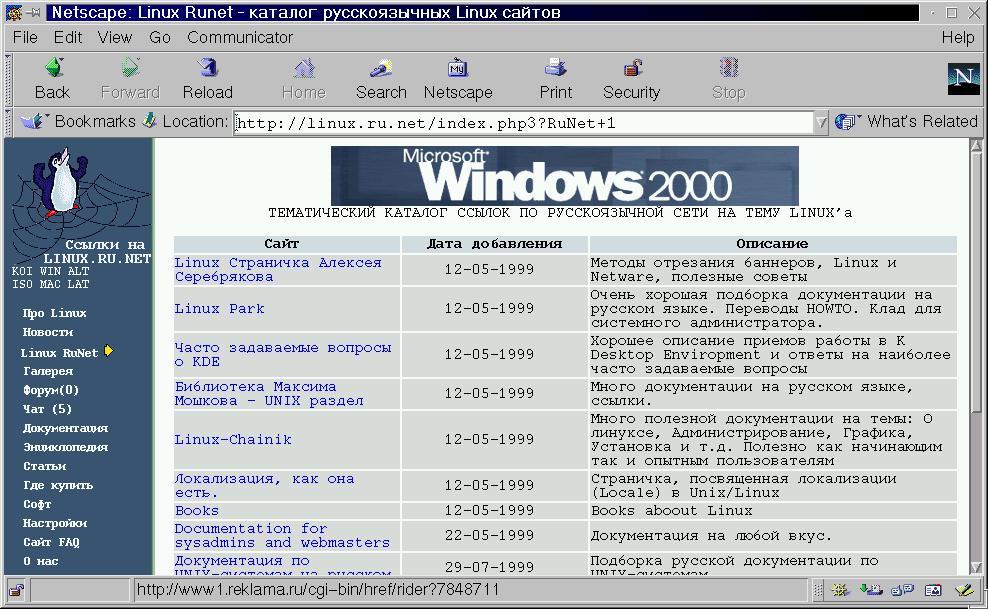Open the View menu
Image resolution: width=988 pixels, height=609 pixels.
[115, 37]
